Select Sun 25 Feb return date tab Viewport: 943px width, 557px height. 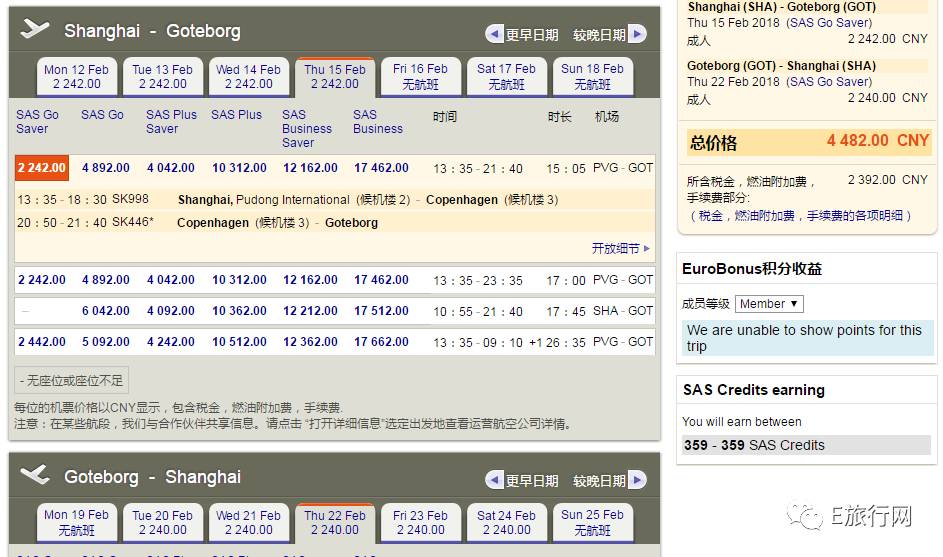click(x=592, y=523)
